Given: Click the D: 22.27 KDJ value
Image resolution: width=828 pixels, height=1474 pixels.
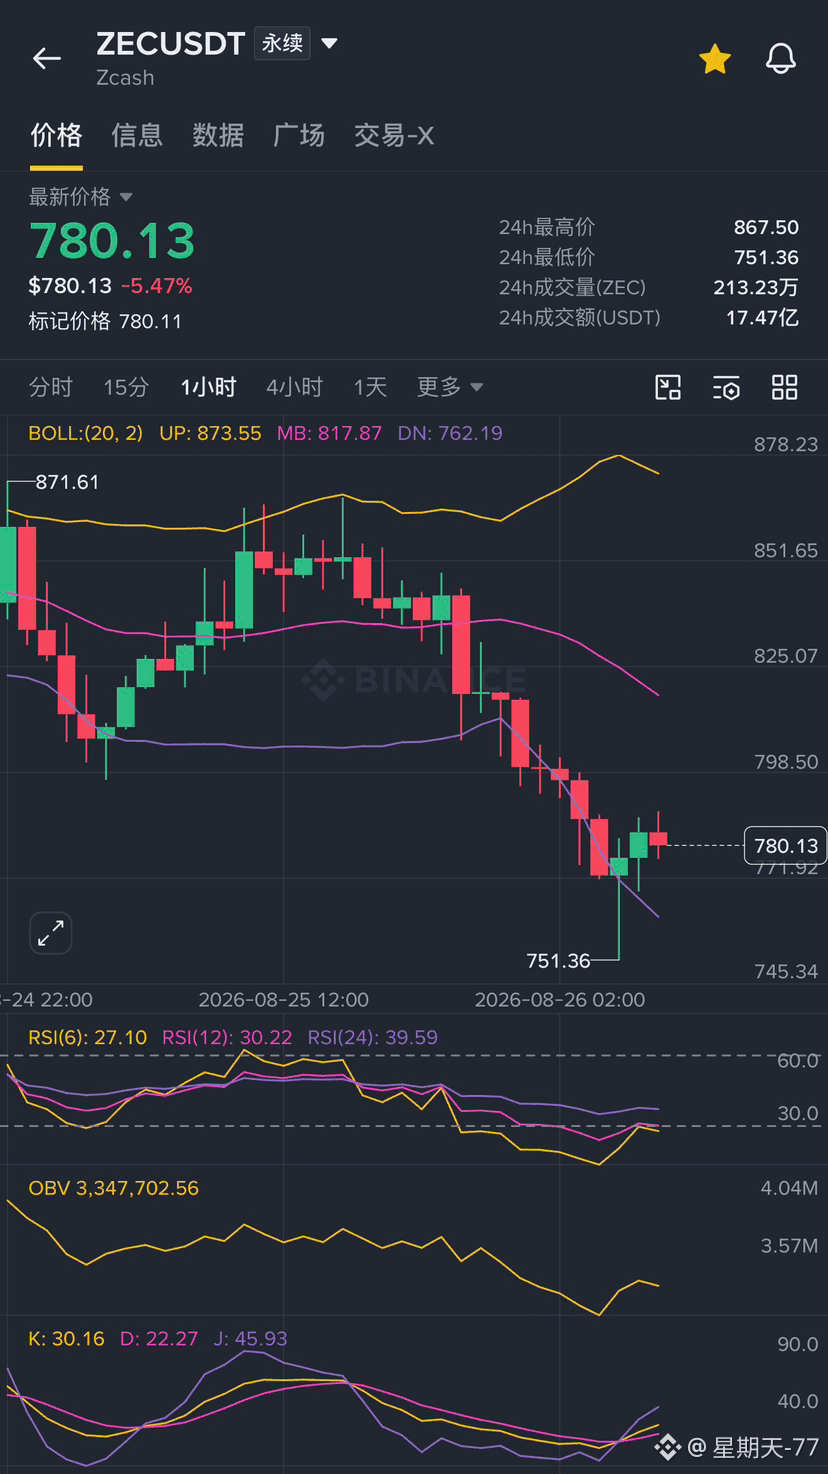Looking at the screenshot, I should click(159, 1338).
